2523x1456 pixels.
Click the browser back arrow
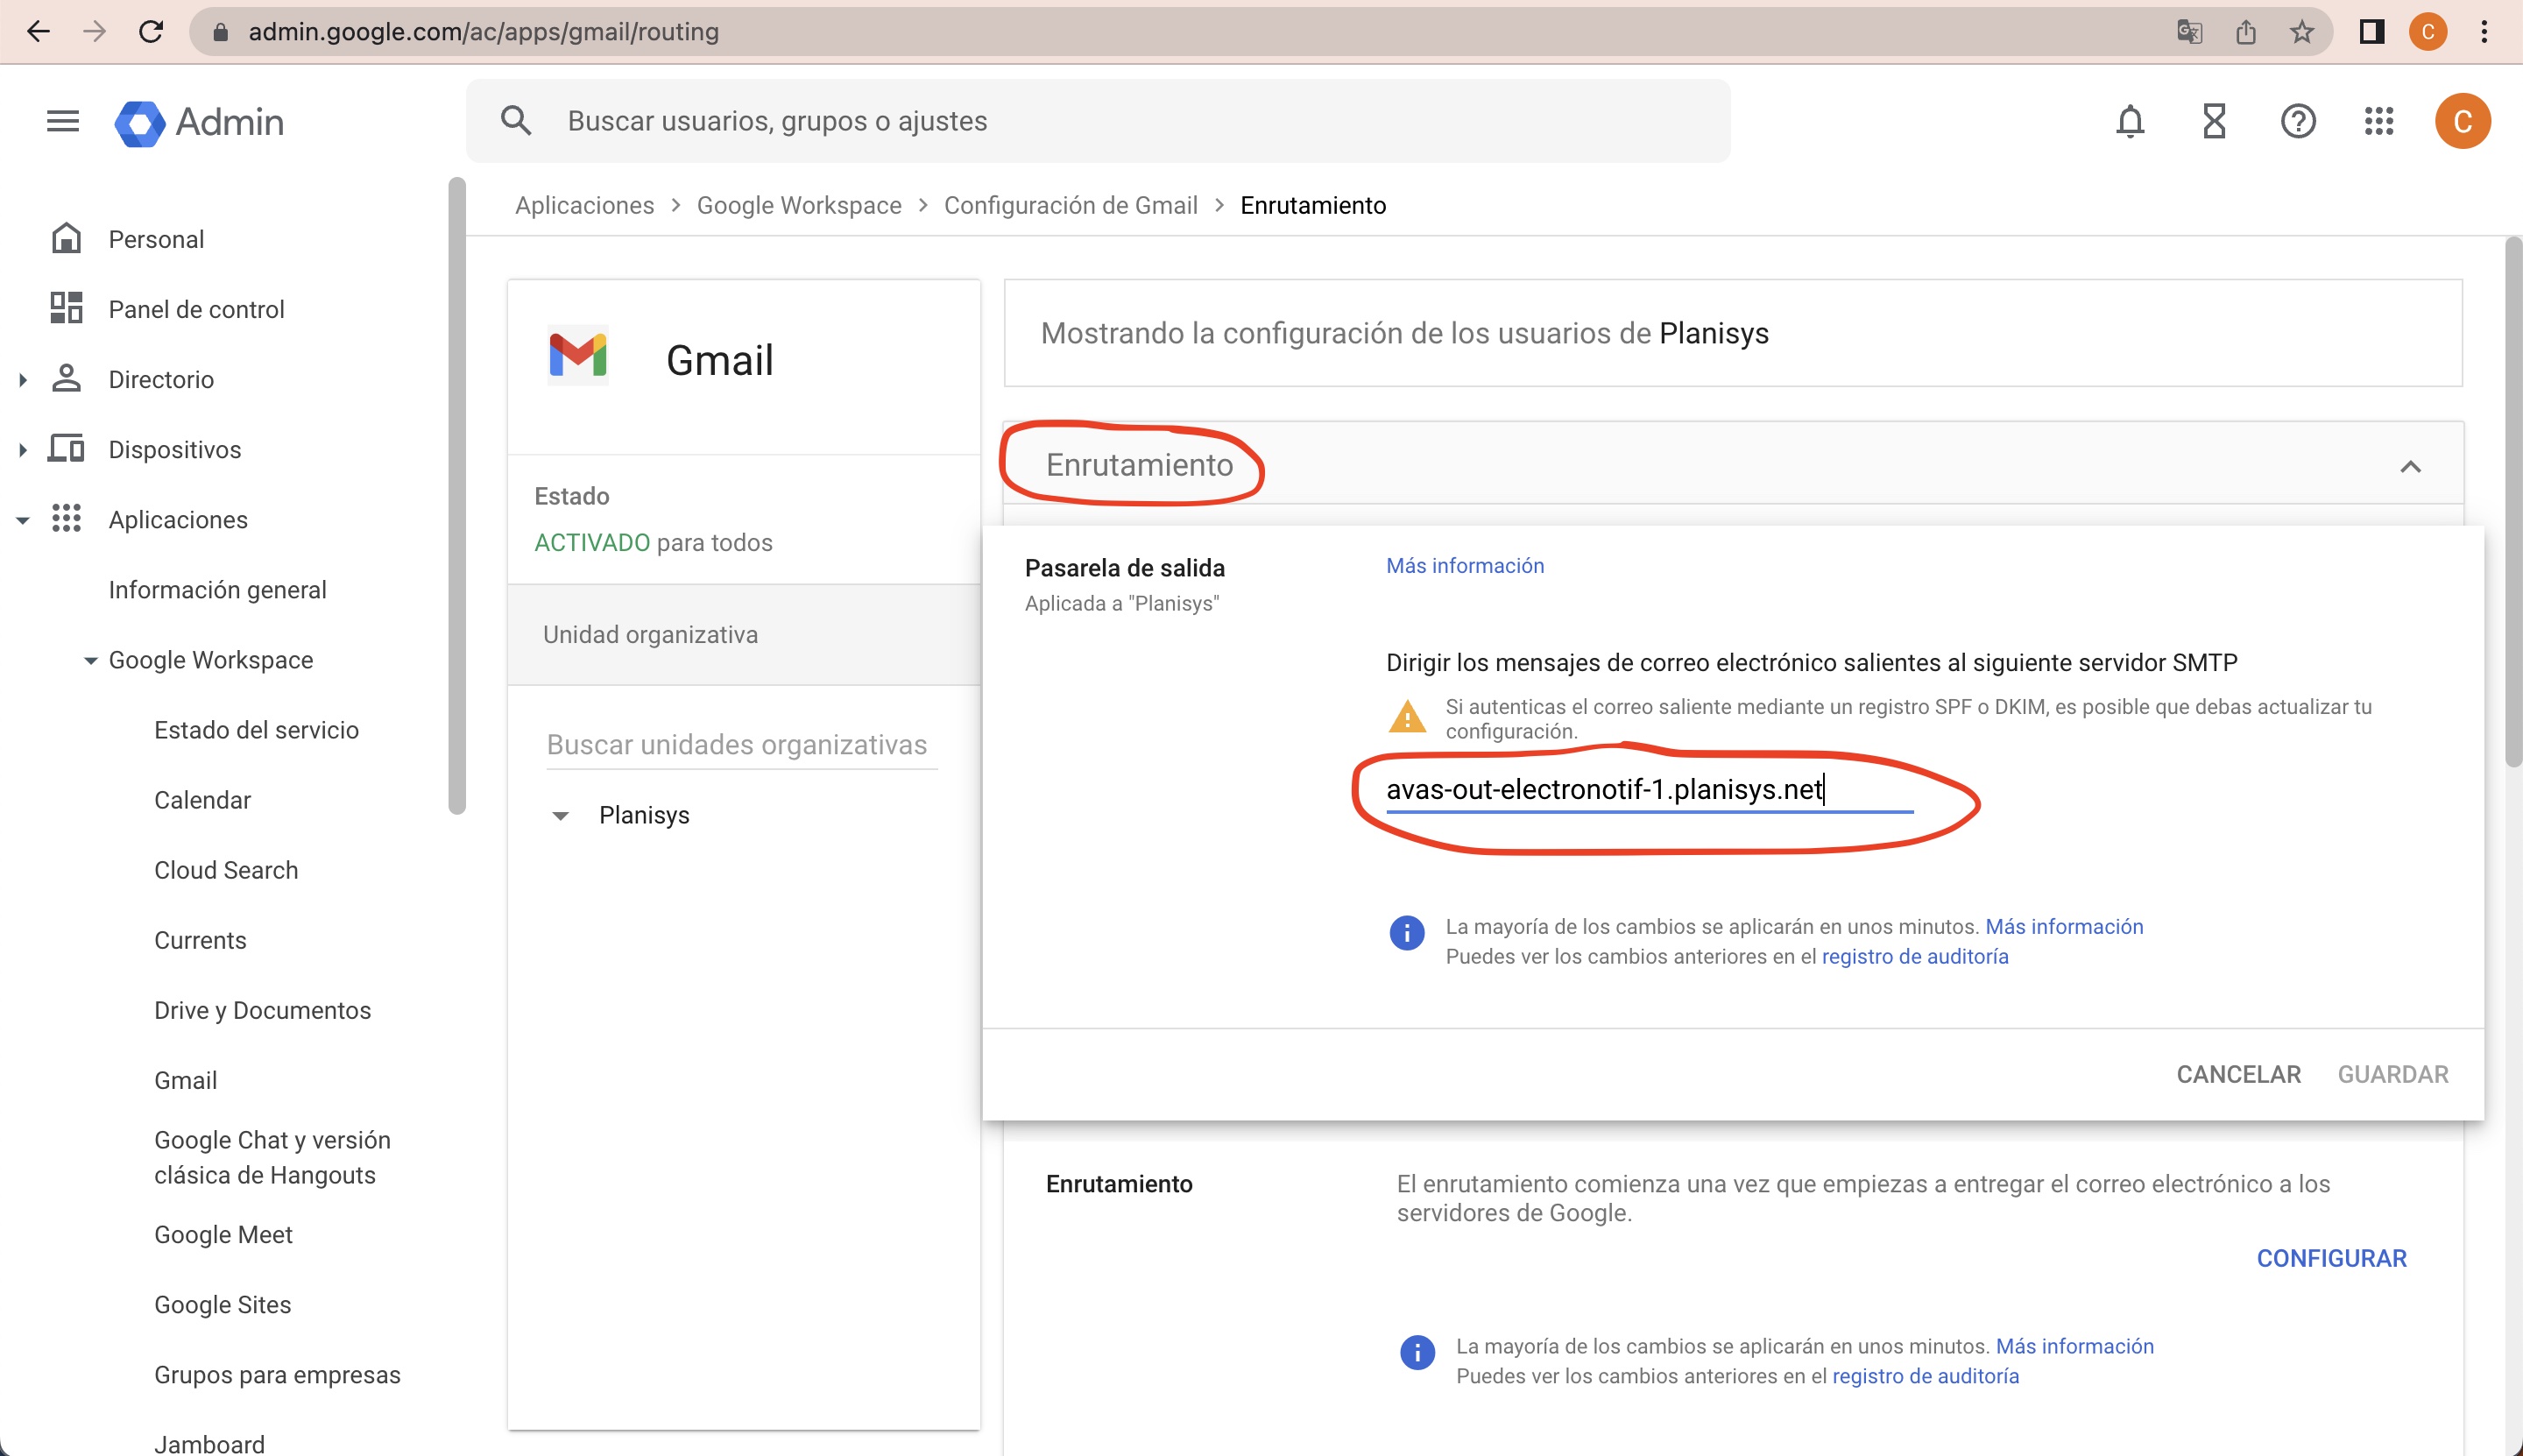(38, 32)
